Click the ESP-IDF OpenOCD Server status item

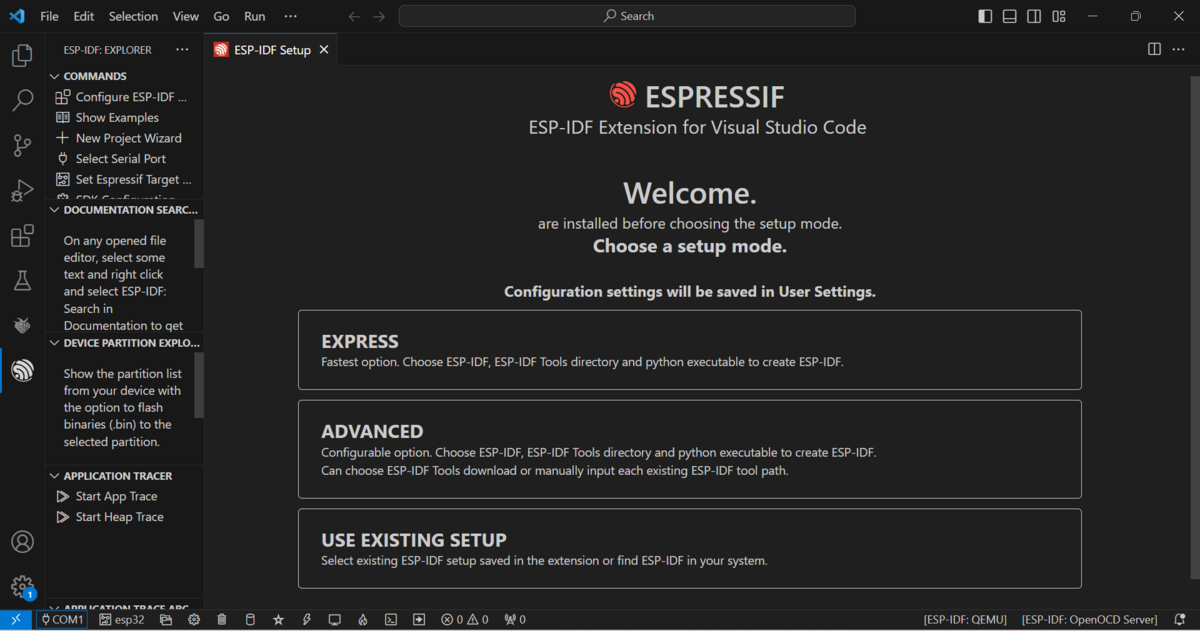pyautogui.click(x=1089, y=620)
